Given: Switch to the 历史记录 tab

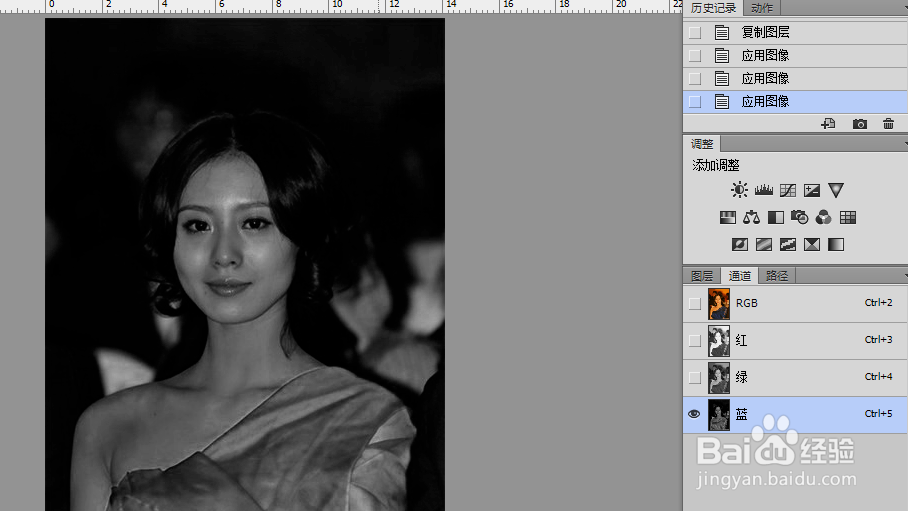Looking at the screenshot, I should pyautogui.click(x=713, y=8).
